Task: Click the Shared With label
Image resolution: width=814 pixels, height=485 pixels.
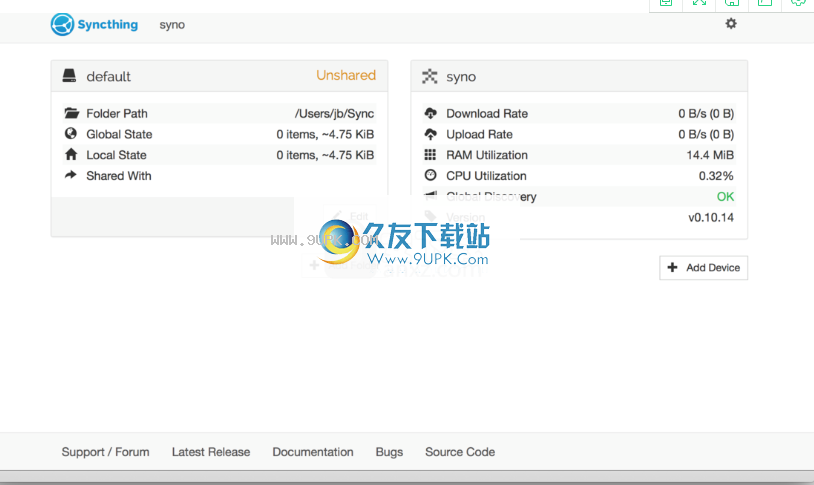Action: point(119,176)
